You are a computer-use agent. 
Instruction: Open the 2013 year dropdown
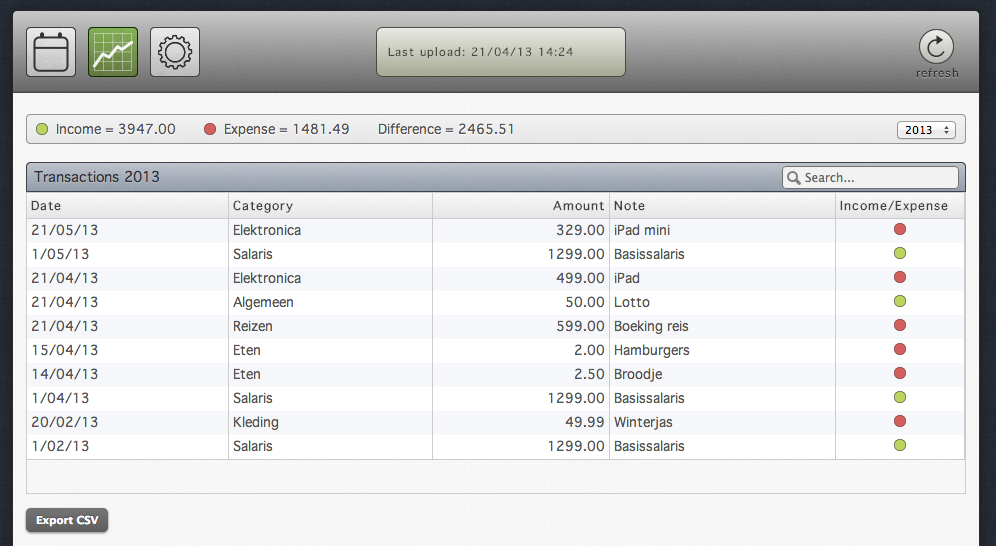click(927, 130)
